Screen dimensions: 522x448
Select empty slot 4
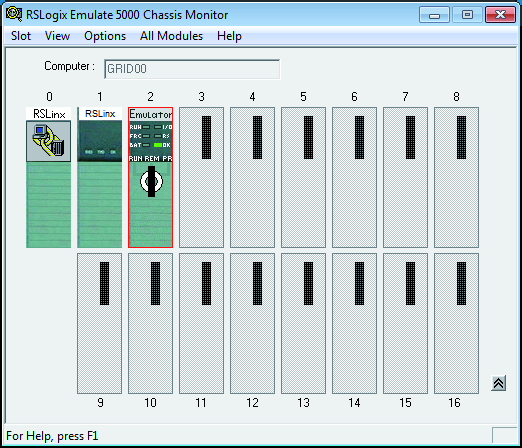tap(252, 177)
